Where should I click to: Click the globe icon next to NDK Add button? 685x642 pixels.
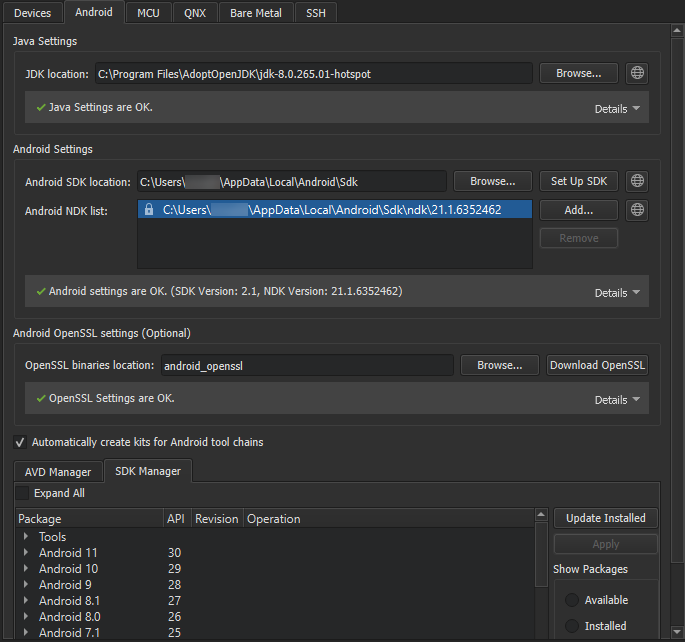[637, 210]
